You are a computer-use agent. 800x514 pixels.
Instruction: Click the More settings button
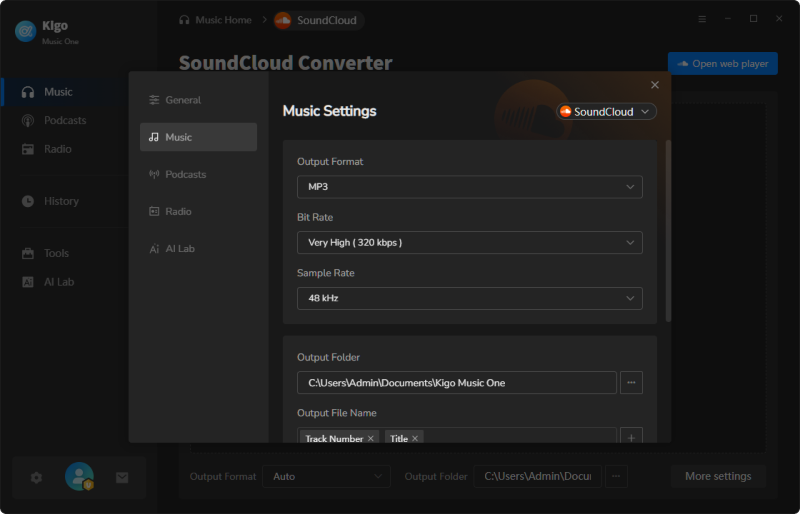coord(718,476)
